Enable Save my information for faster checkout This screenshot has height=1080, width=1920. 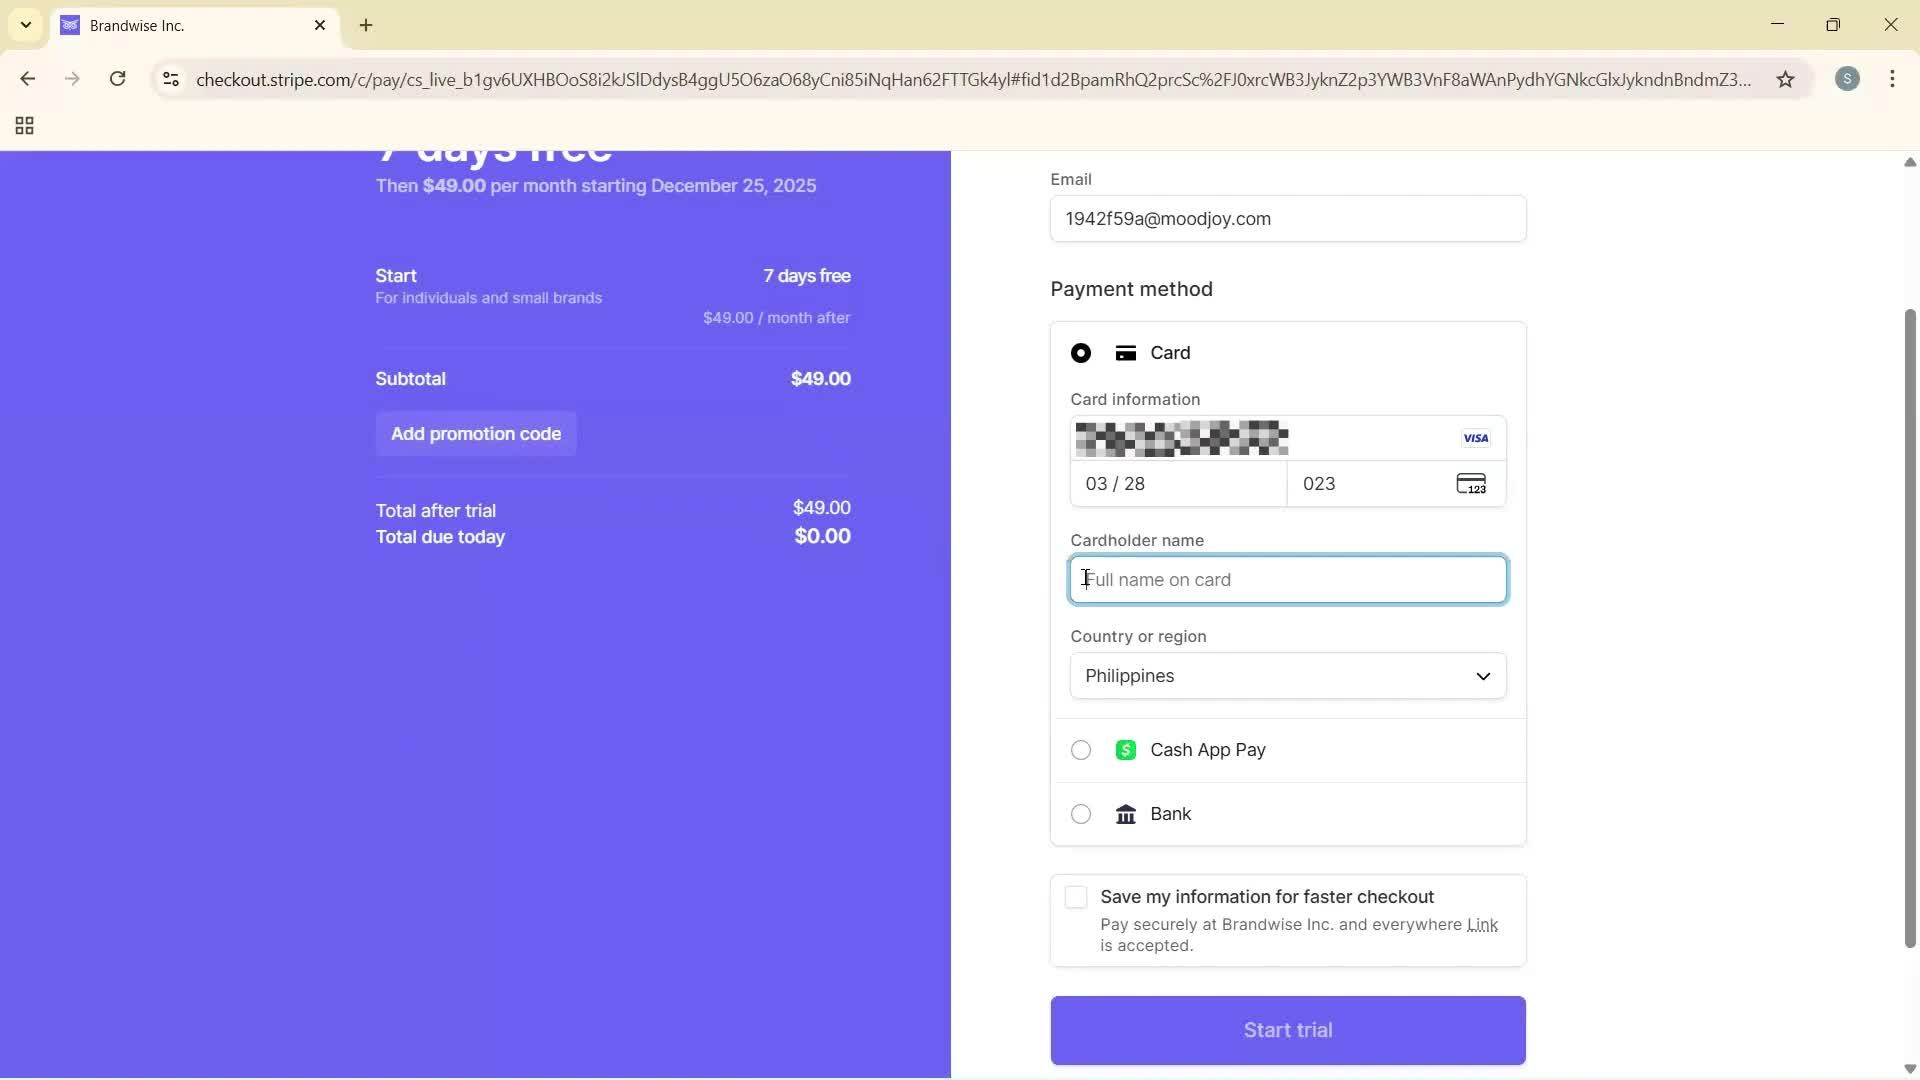1076,897
